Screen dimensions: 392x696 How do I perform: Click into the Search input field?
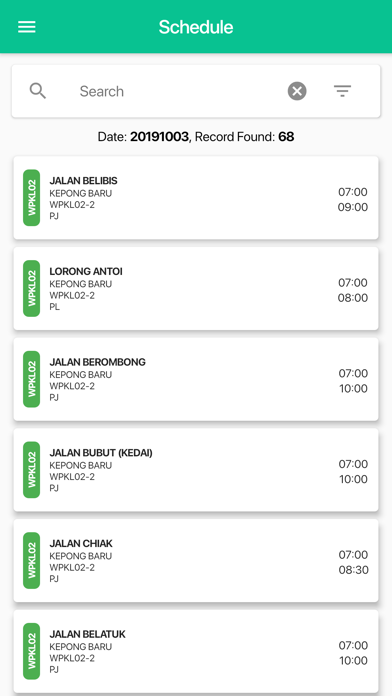178,91
